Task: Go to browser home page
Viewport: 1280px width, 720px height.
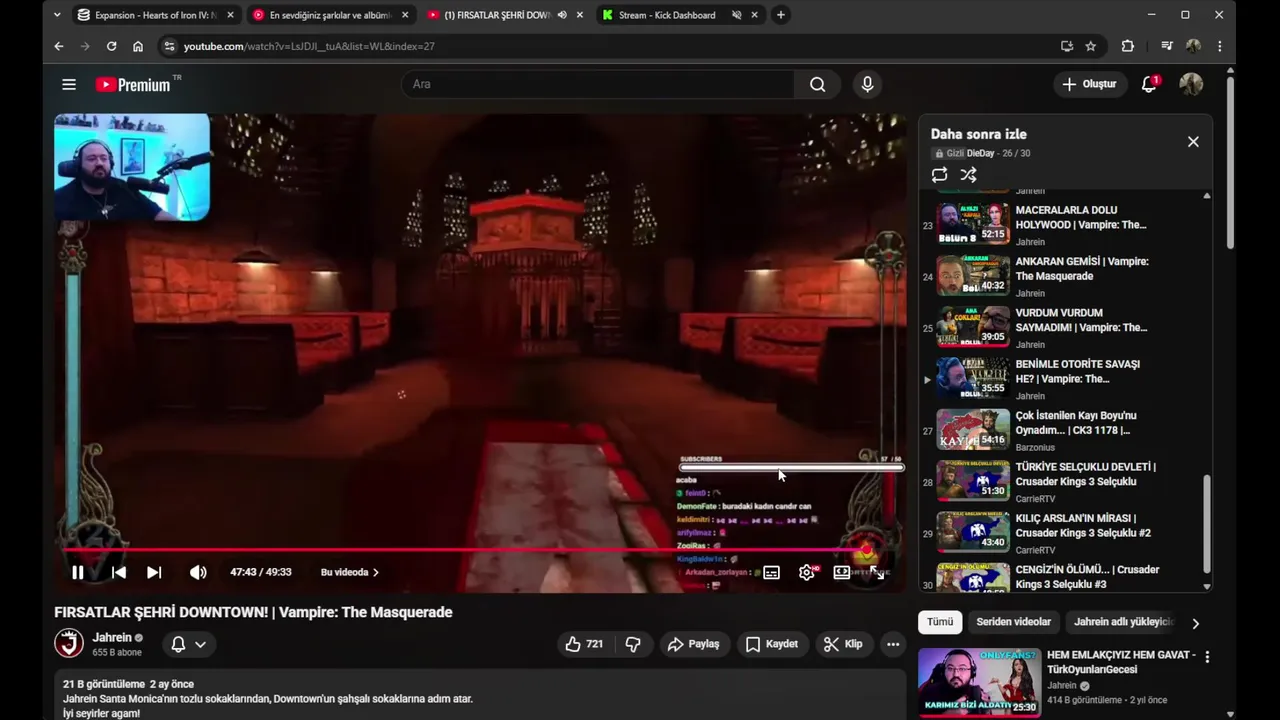Action: pos(138,46)
